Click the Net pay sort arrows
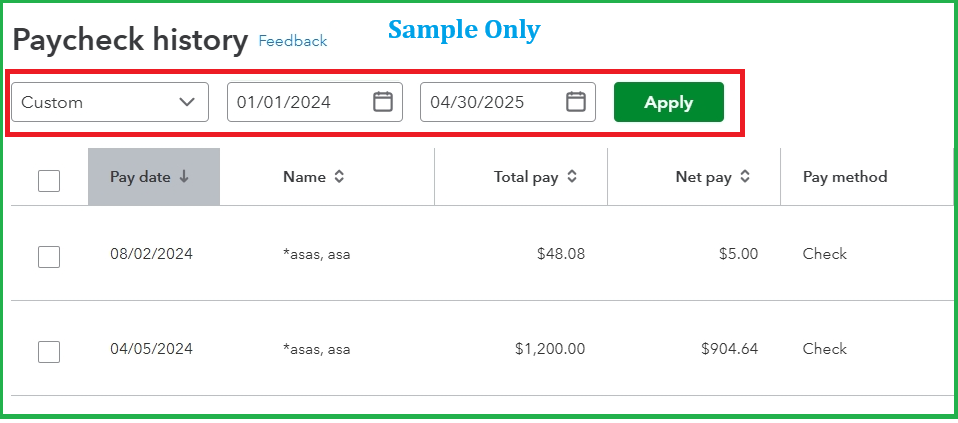Image resolution: width=958 pixels, height=423 pixels. coord(744,177)
